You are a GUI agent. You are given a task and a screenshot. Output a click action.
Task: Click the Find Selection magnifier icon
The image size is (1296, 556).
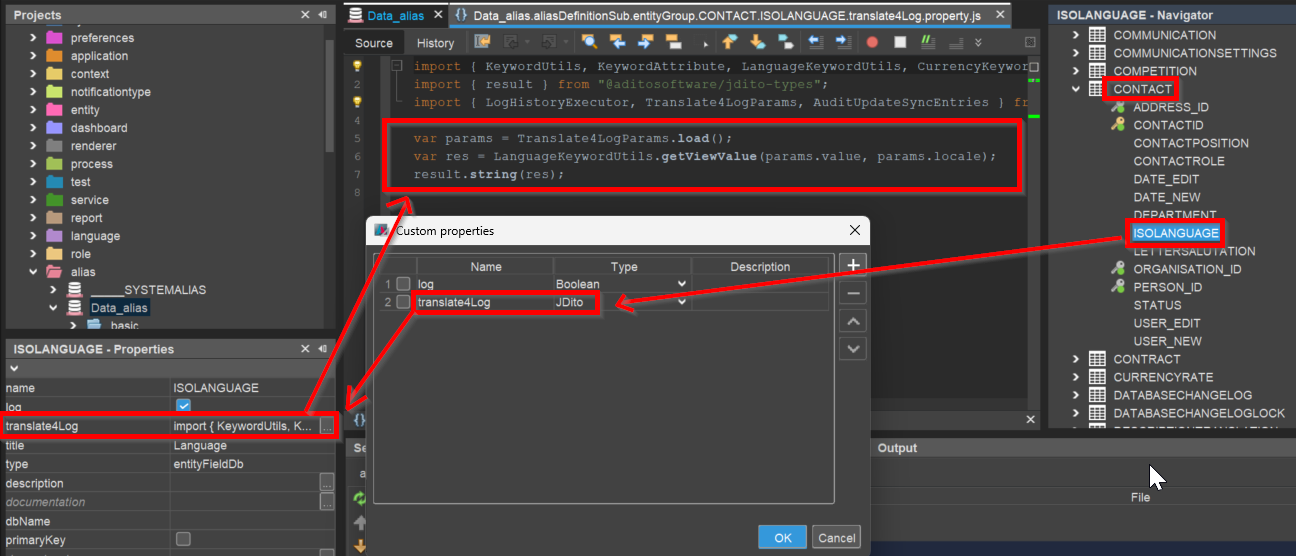590,42
